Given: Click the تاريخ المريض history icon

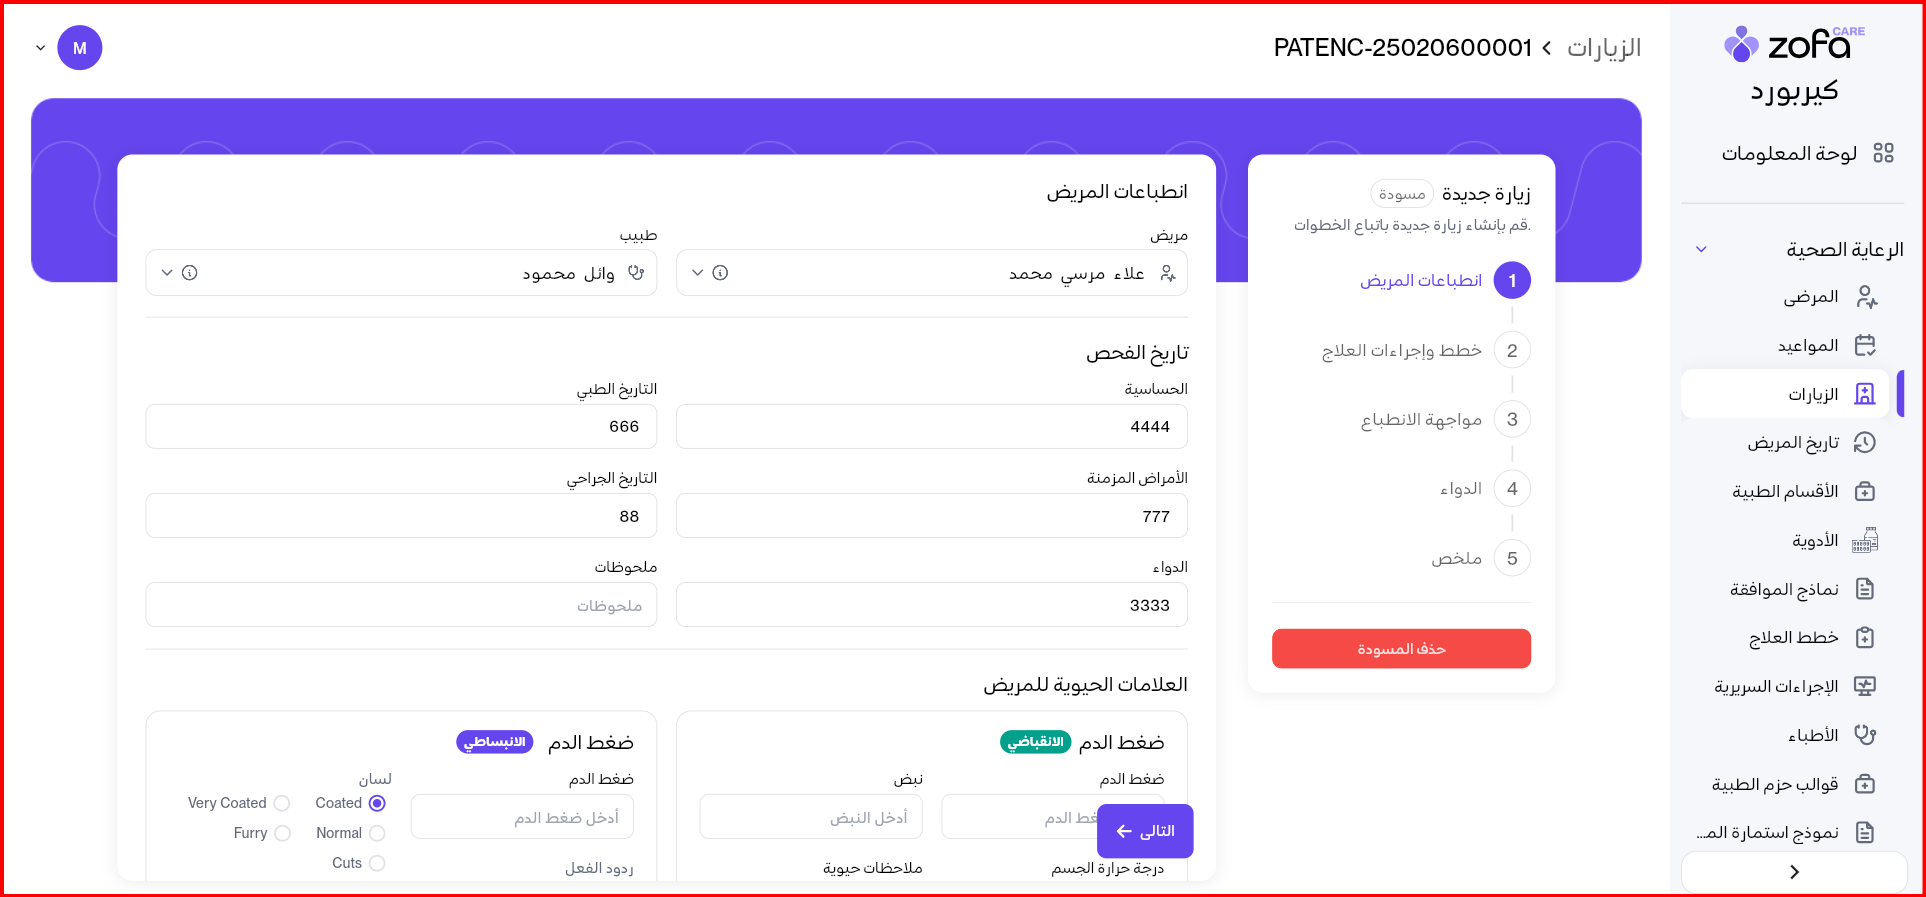Looking at the screenshot, I should tap(1865, 443).
